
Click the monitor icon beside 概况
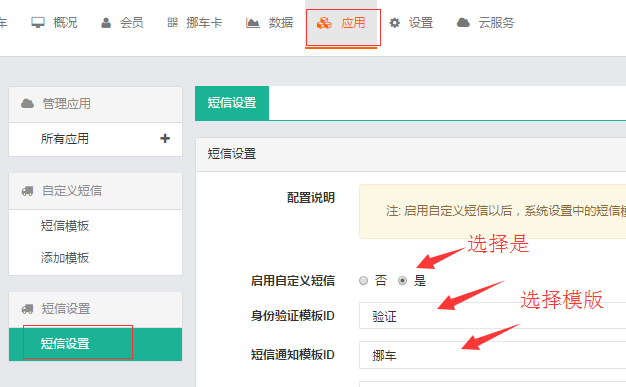[x=38, y=23]
